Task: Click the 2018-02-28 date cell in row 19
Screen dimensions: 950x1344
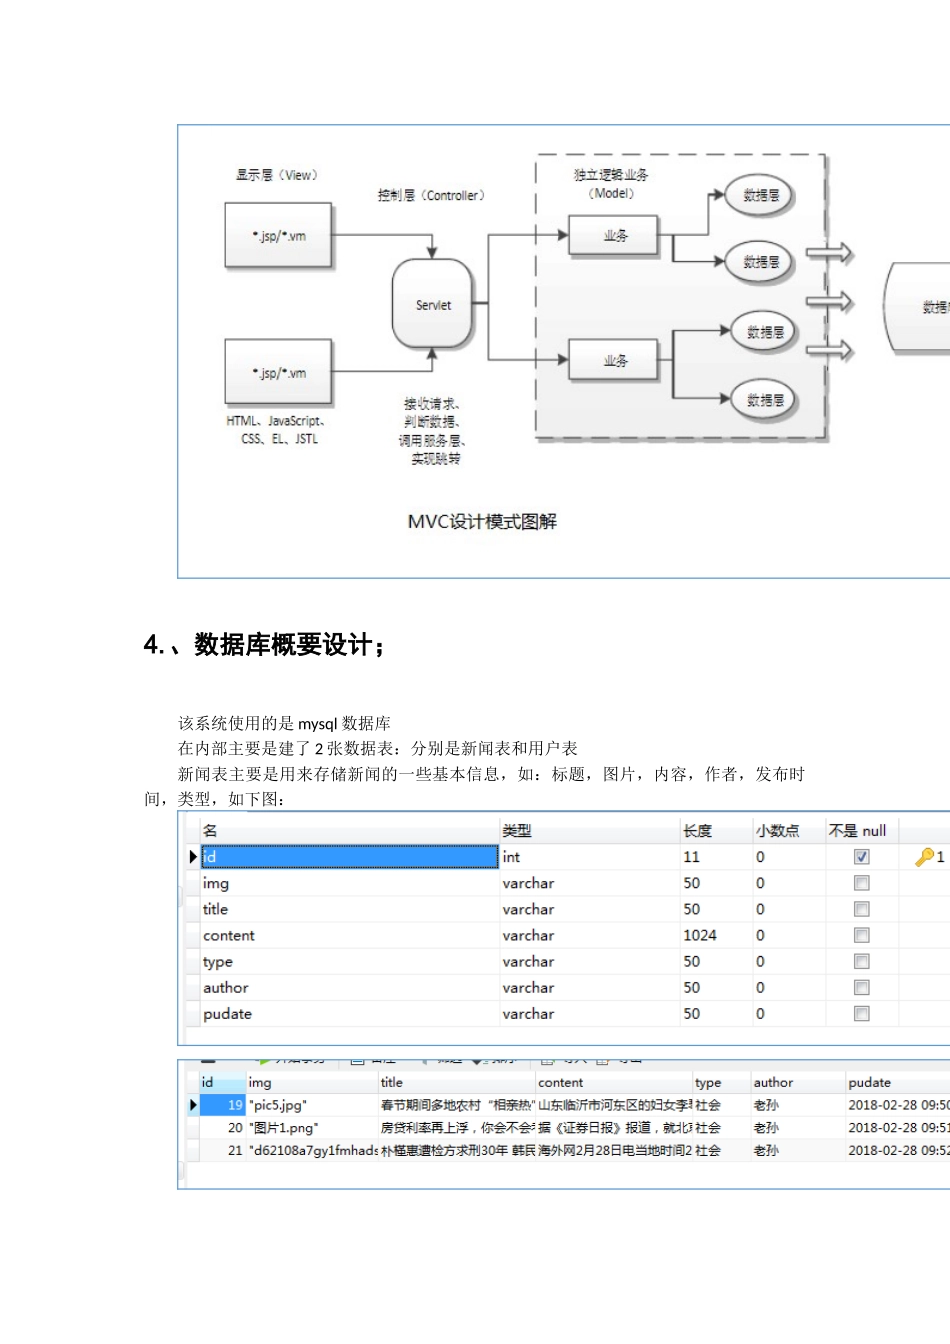Action: point(898,1105)
